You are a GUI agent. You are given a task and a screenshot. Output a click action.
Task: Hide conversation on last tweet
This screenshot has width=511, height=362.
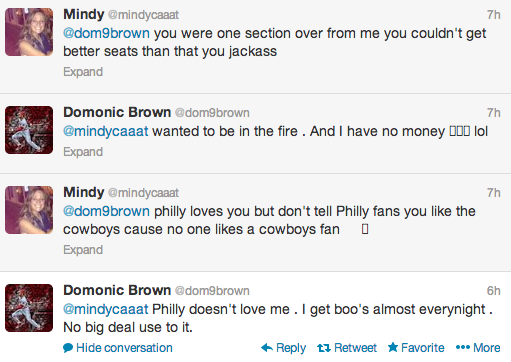[118, 348]
